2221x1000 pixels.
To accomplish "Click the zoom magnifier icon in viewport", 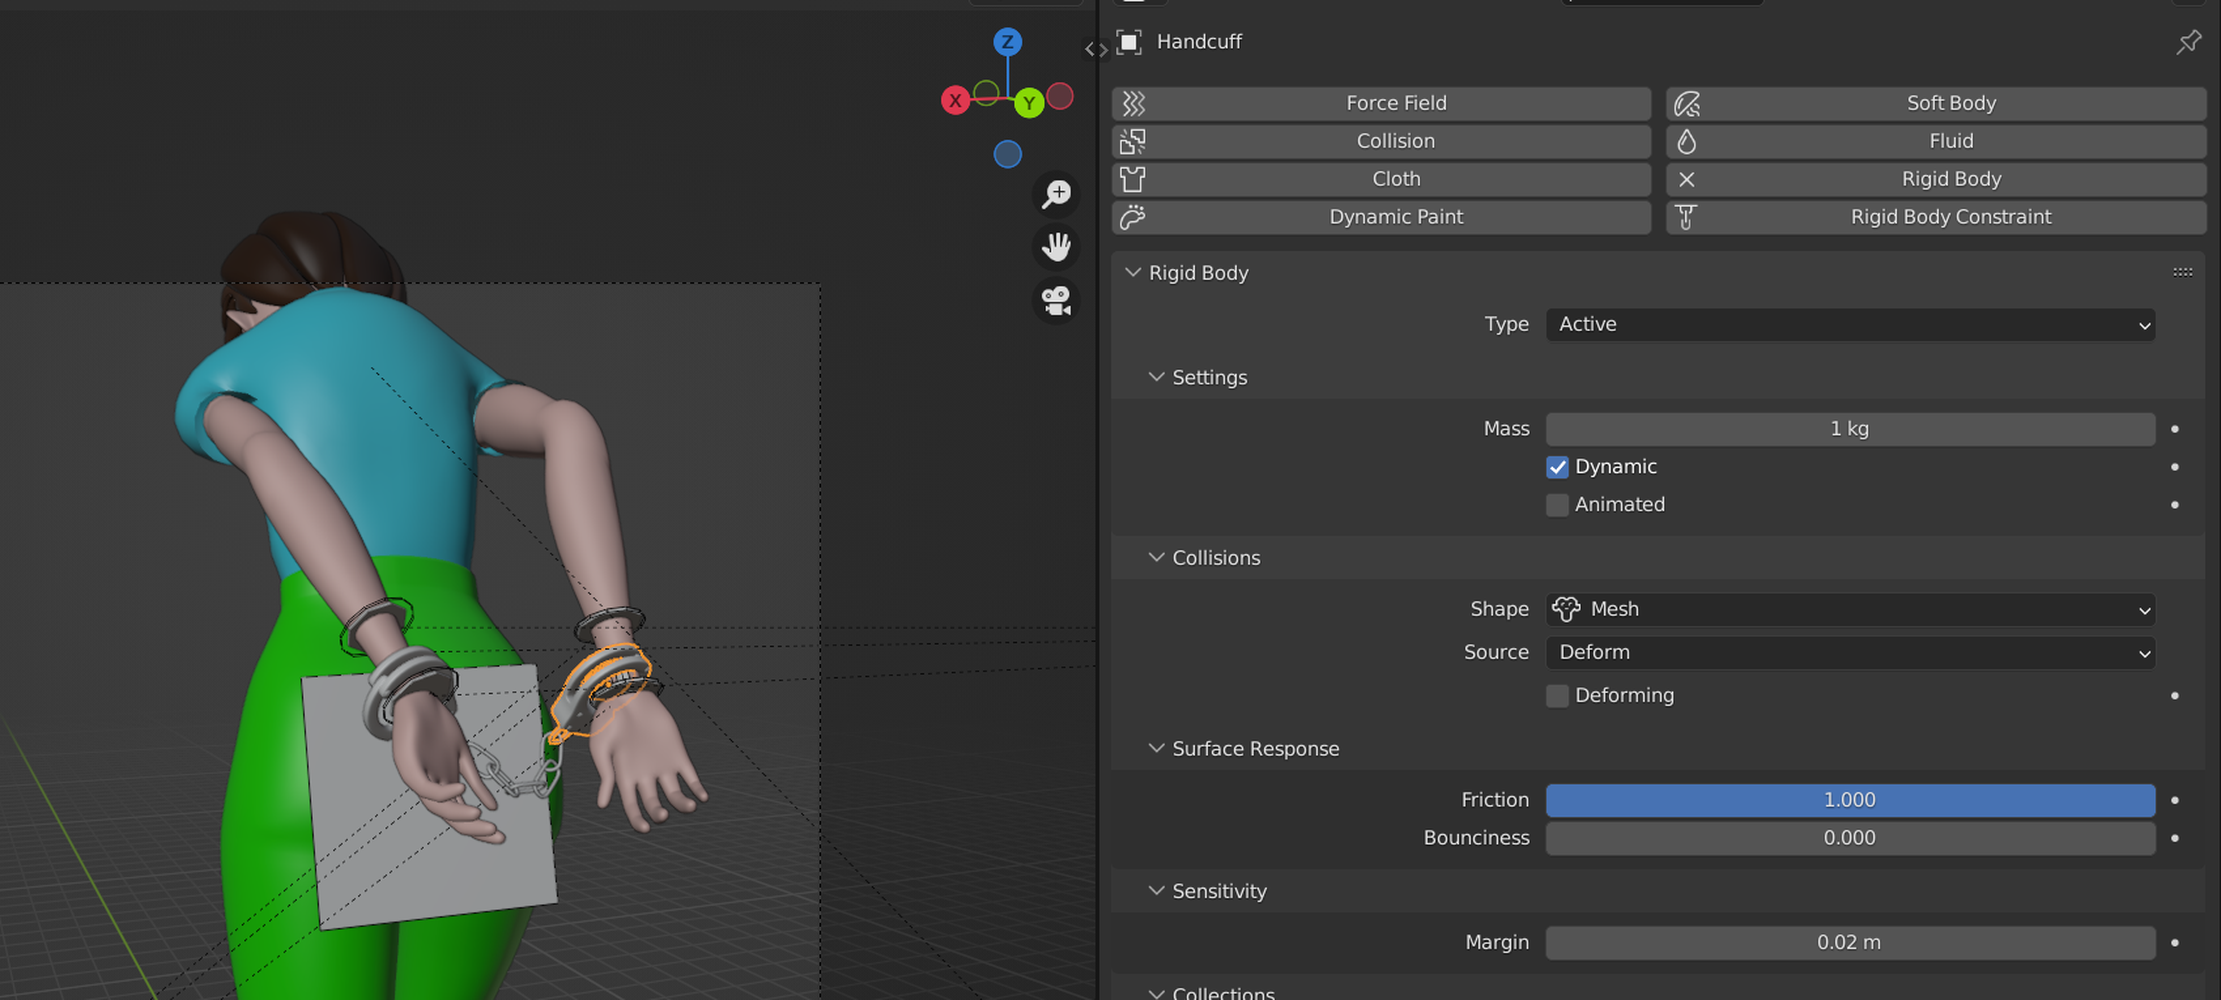I will [1056, 194].
